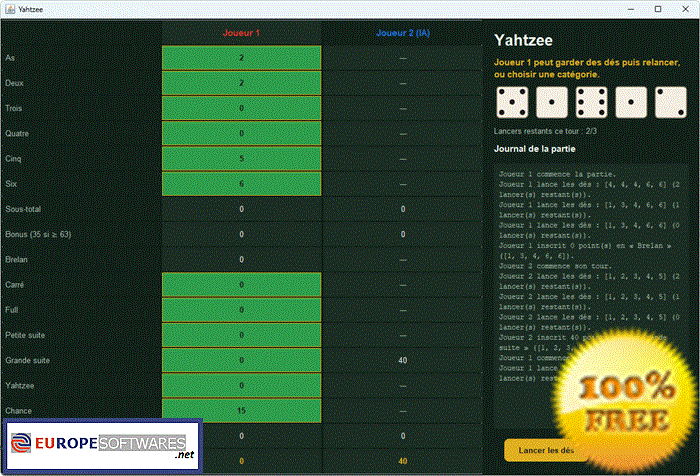Click Joueur 2's empty Yahtzee cell
700x476 pixels.
pyautogui.click(x=403, y=385)
